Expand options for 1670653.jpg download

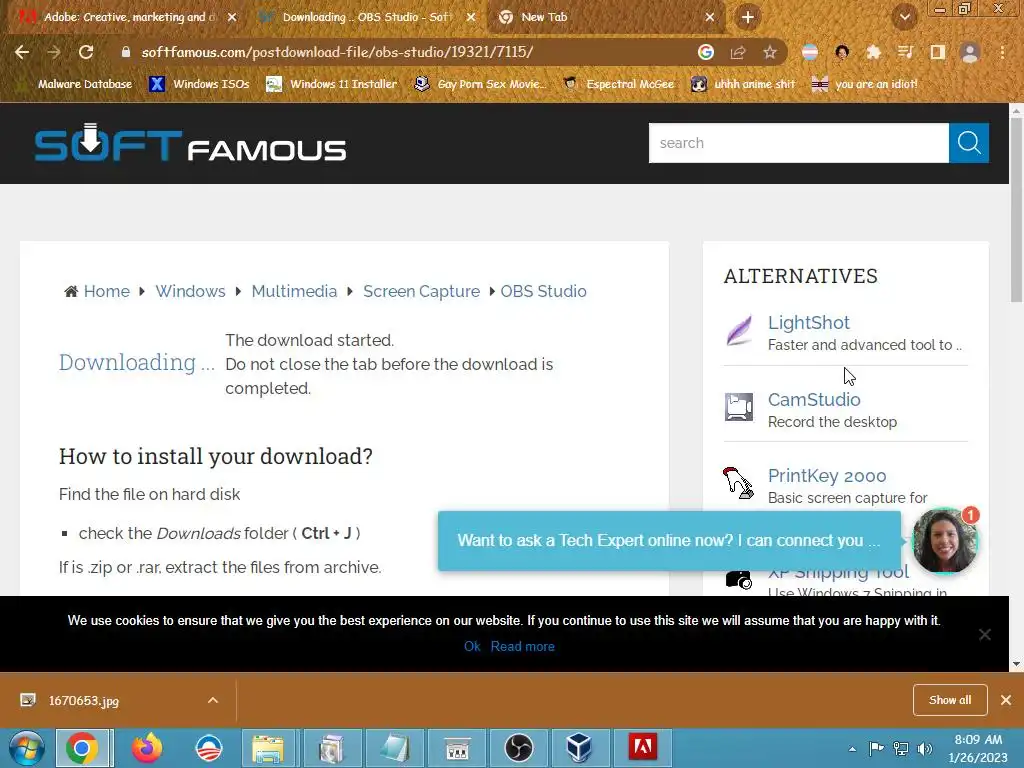pos(213,700)
